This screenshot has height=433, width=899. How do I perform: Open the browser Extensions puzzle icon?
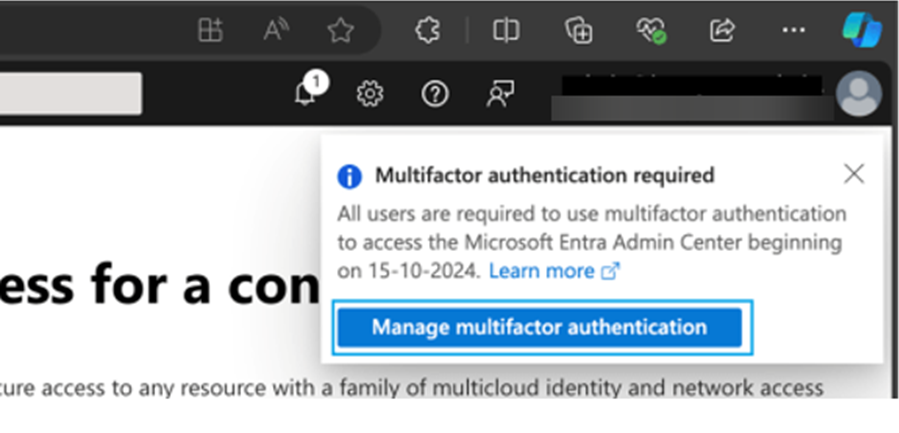coord(428,30)
